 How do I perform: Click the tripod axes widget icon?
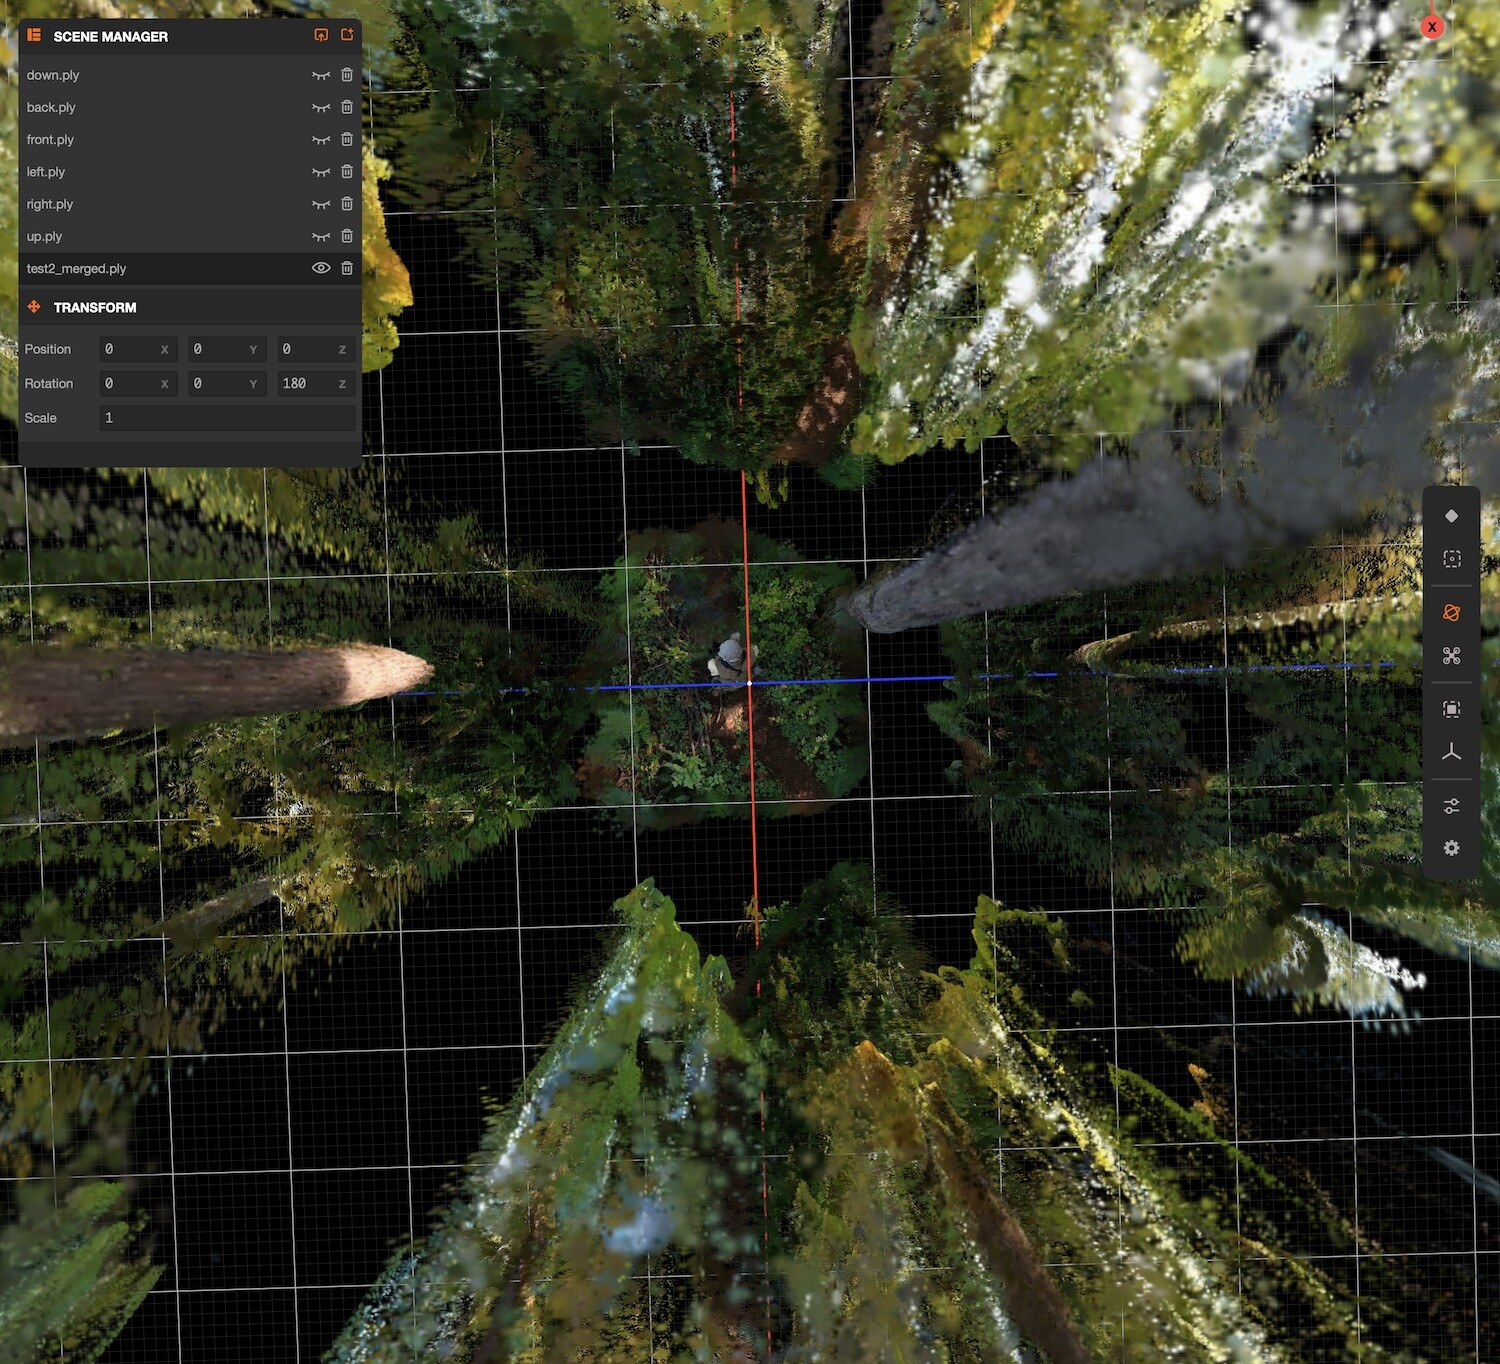(x=1452, y=755)
